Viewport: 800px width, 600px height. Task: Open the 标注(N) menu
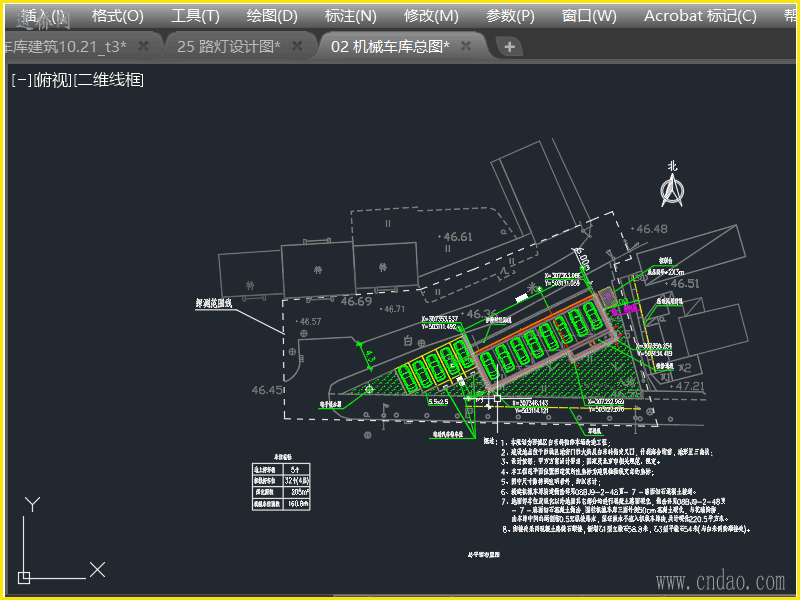351,16
